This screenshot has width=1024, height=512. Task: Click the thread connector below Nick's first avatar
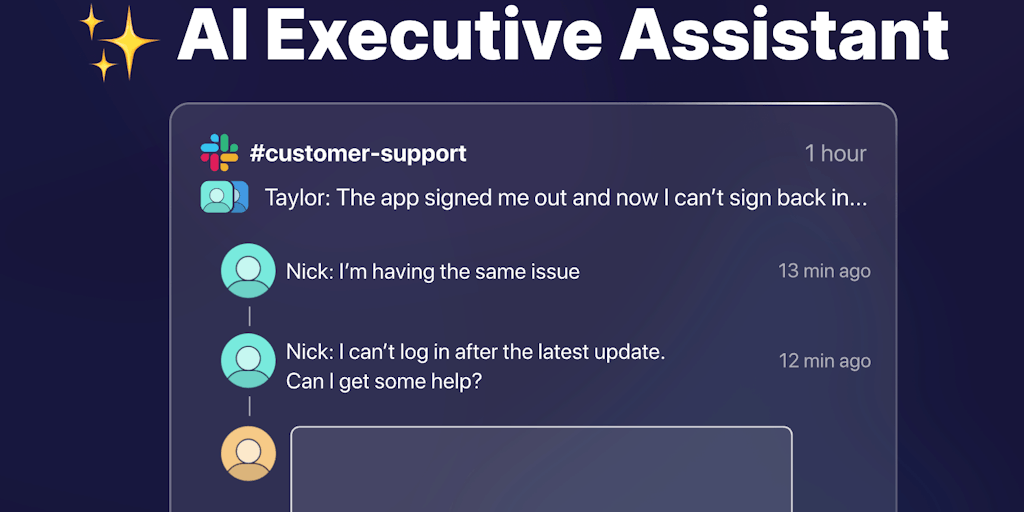pyautogui.click(x=249, y=316)
